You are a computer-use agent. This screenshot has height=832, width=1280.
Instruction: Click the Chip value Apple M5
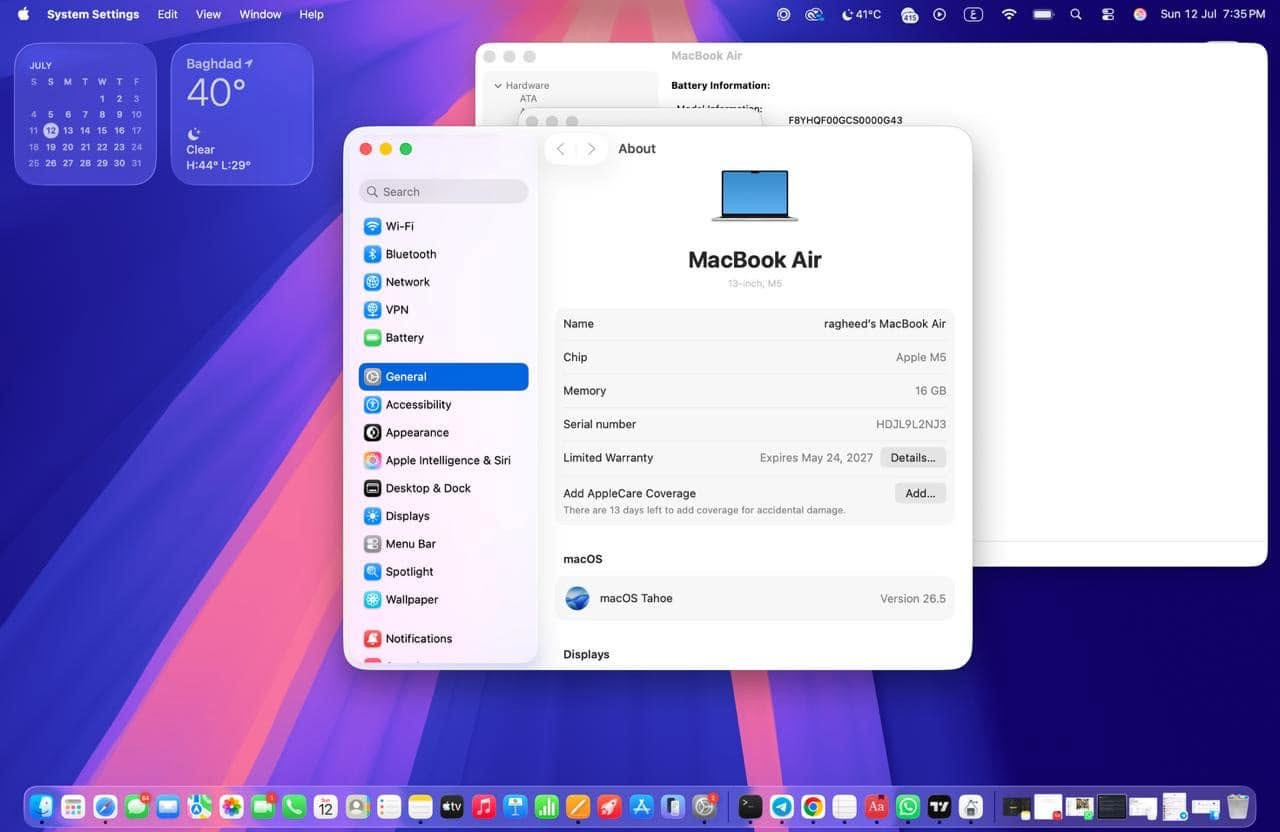[921, 357]
